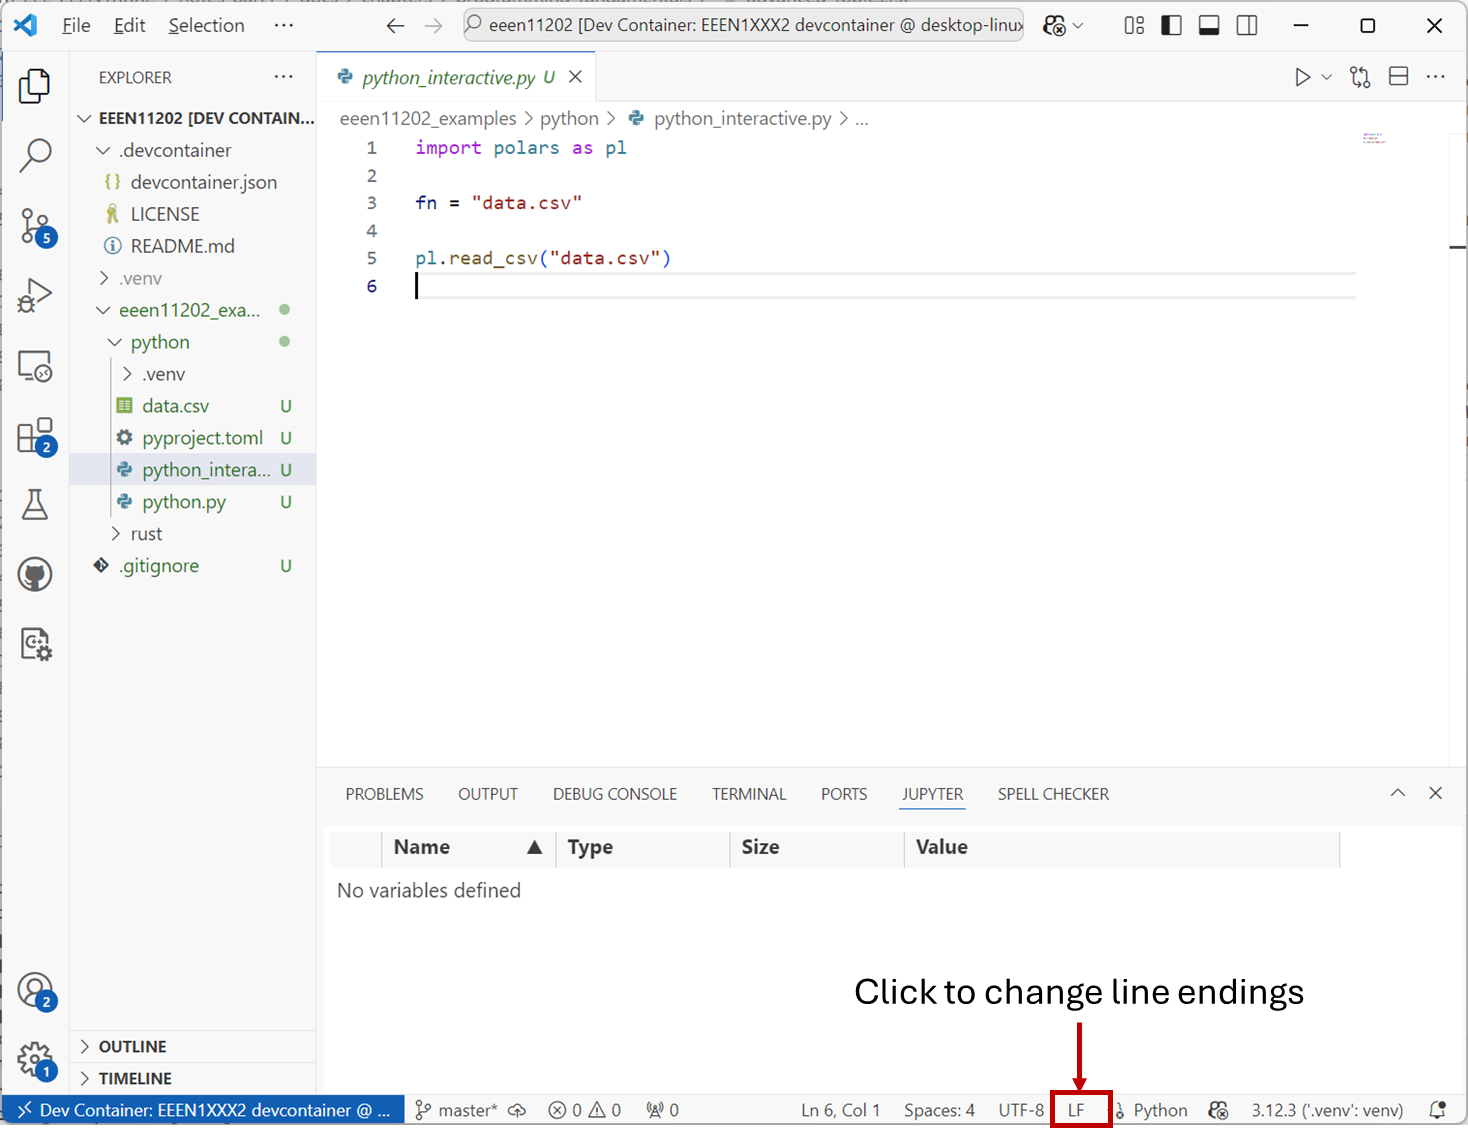Image resolution: width=1468 pixels, height=1128 pixels.
Task: Collapse the .devcontainer folder
Action: pyautogui.click(x=174, y=150)
